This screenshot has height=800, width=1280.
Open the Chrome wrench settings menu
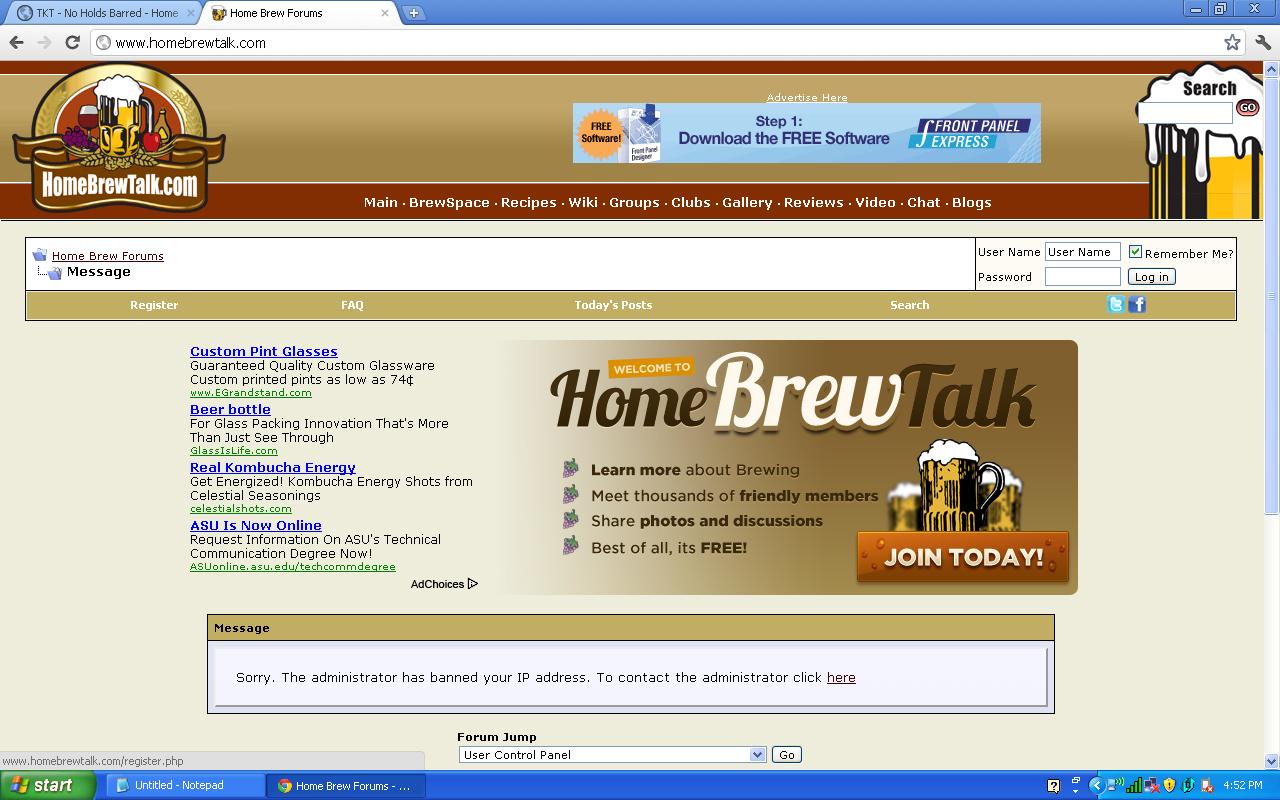[x=1263, y=42]
